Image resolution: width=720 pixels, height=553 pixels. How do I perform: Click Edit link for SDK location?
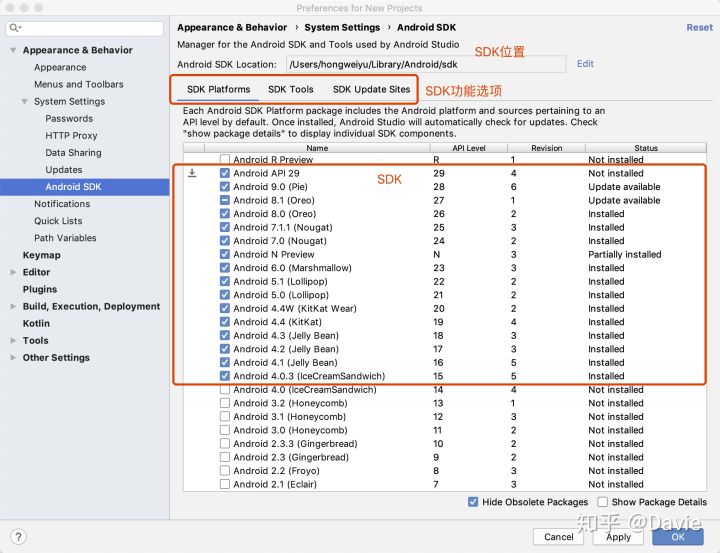coord(585,63)
